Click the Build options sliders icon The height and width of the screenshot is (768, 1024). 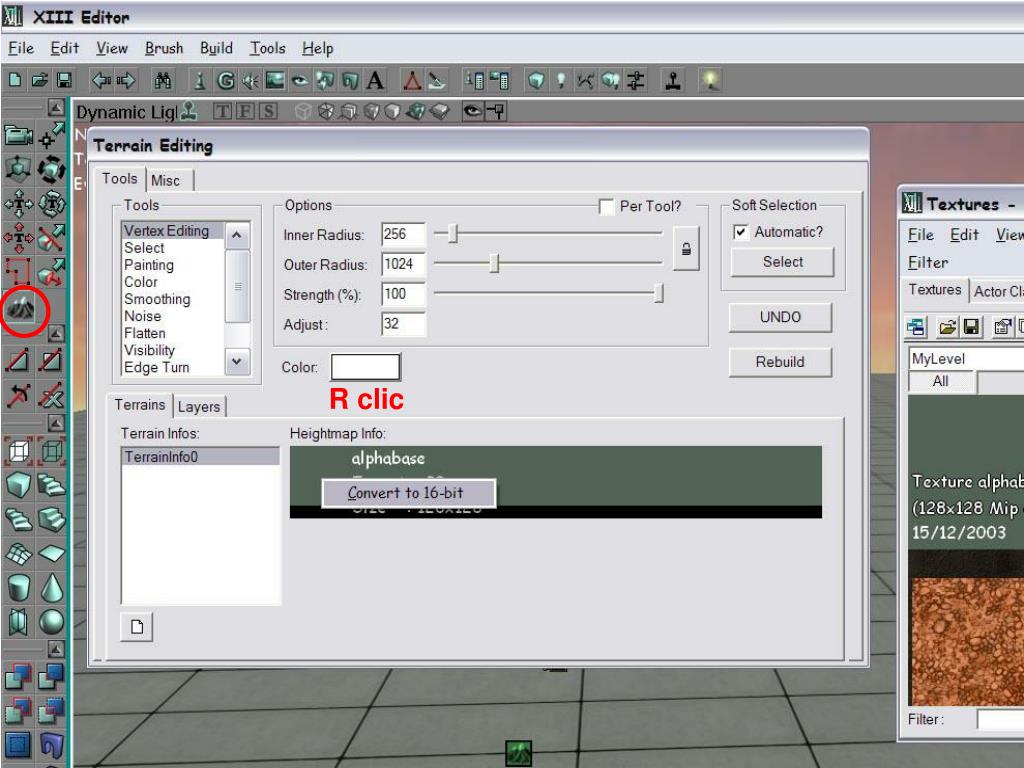click(x=635, y=80)
